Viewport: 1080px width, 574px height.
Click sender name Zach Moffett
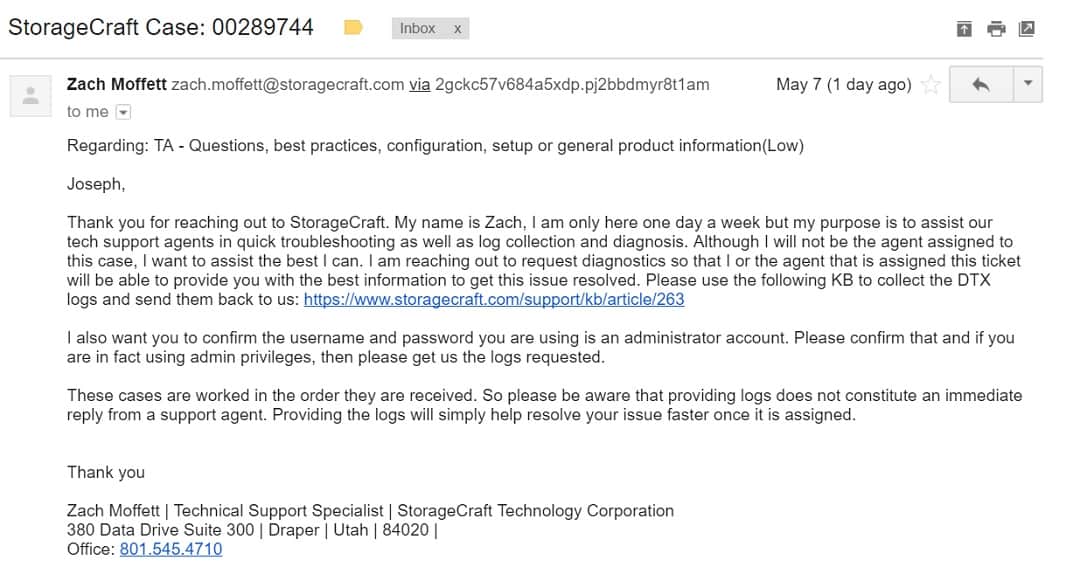(x=116, y=84)
